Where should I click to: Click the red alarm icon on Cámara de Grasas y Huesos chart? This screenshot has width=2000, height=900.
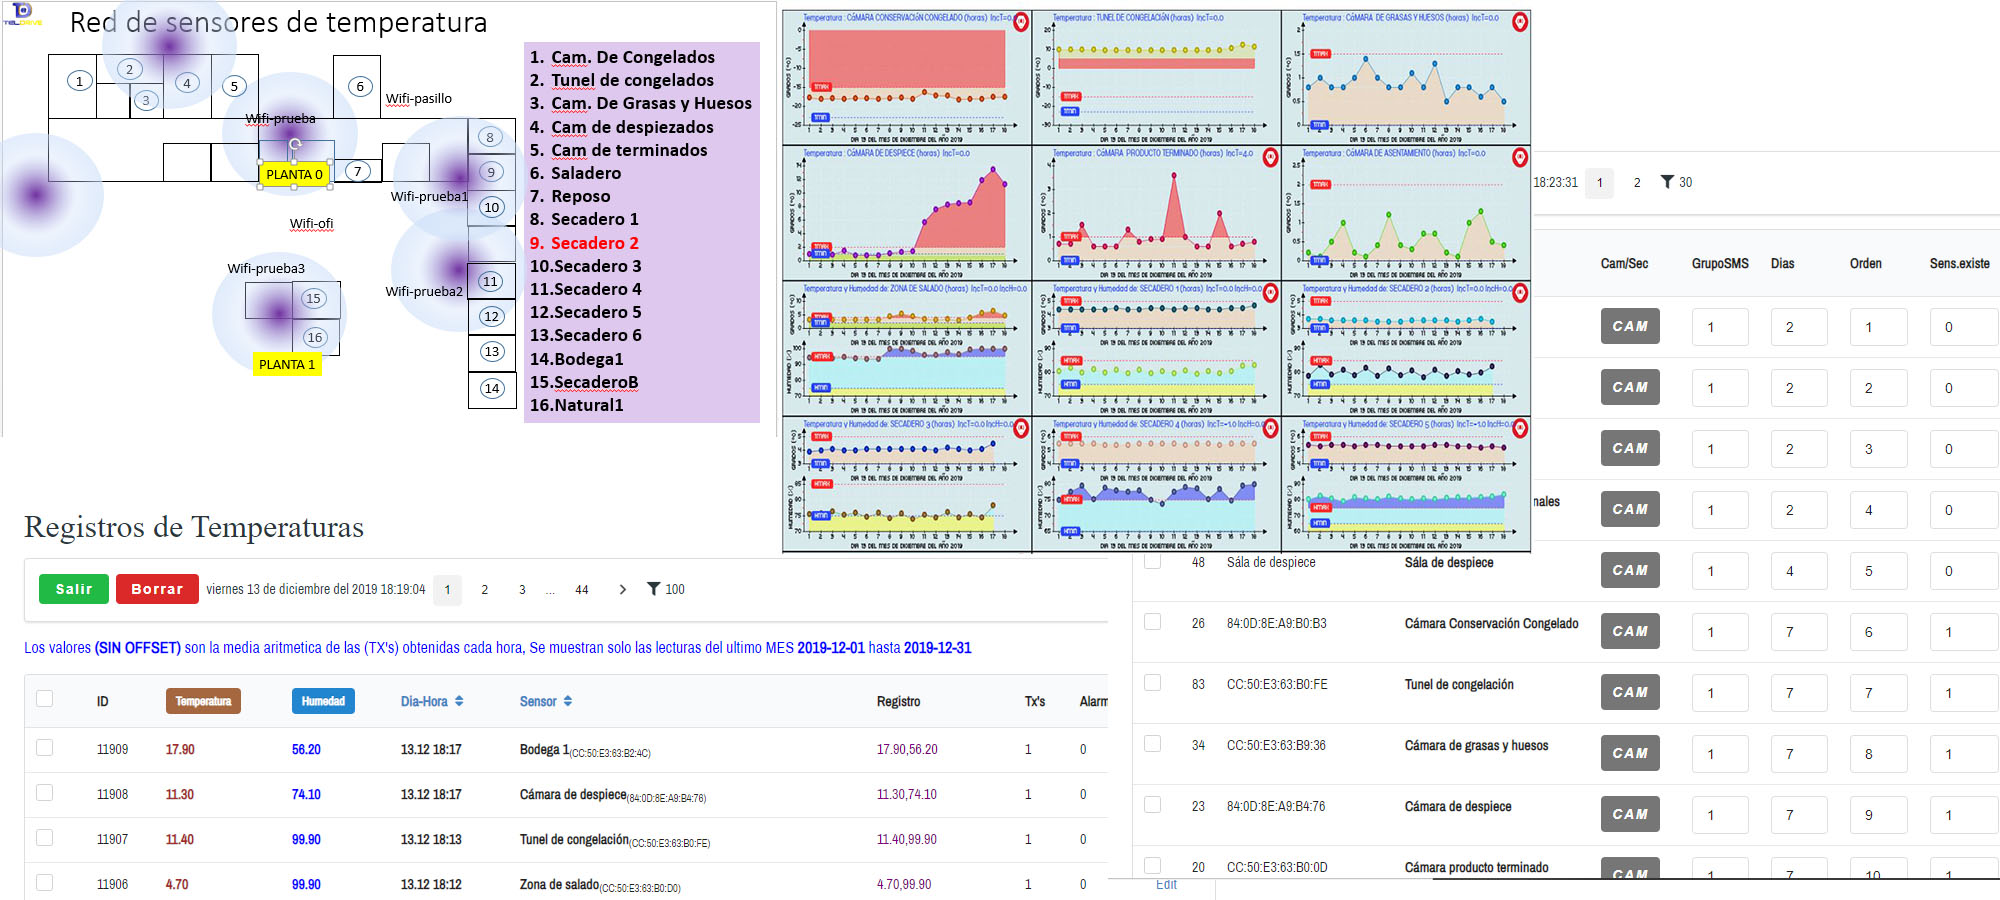click(1520, 22)
